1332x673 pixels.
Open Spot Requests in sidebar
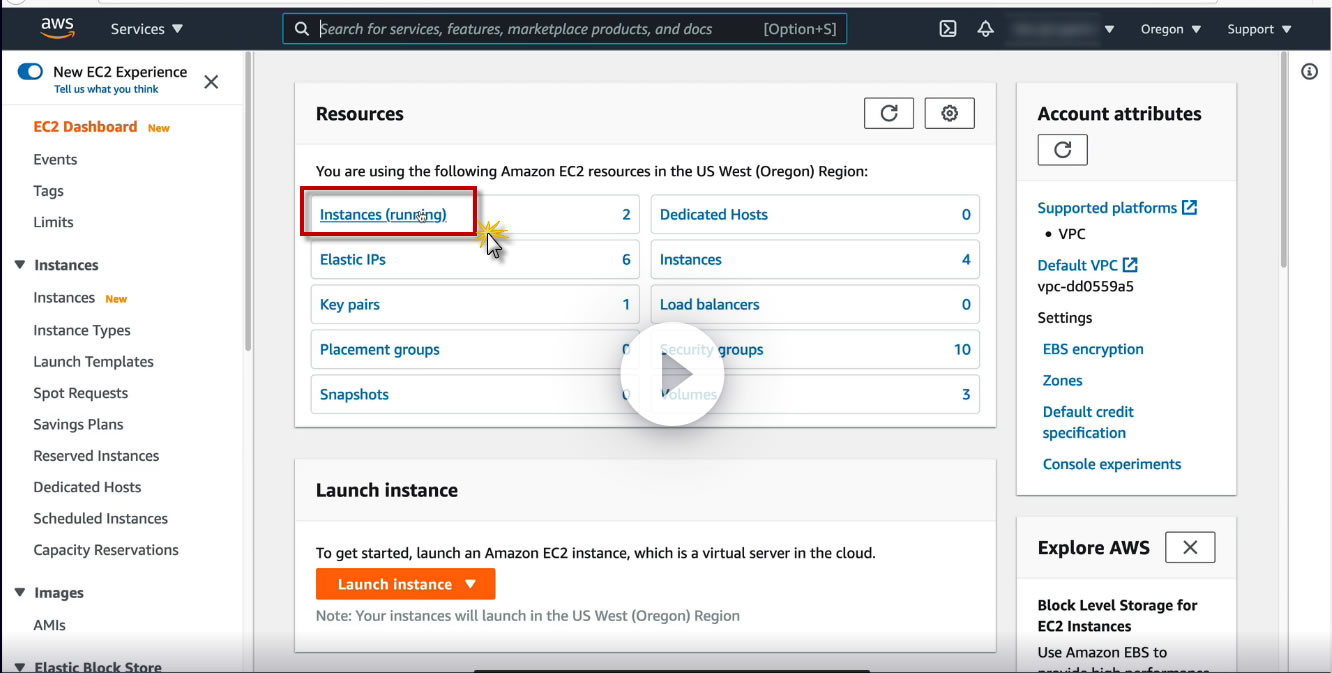pos(80,393)
